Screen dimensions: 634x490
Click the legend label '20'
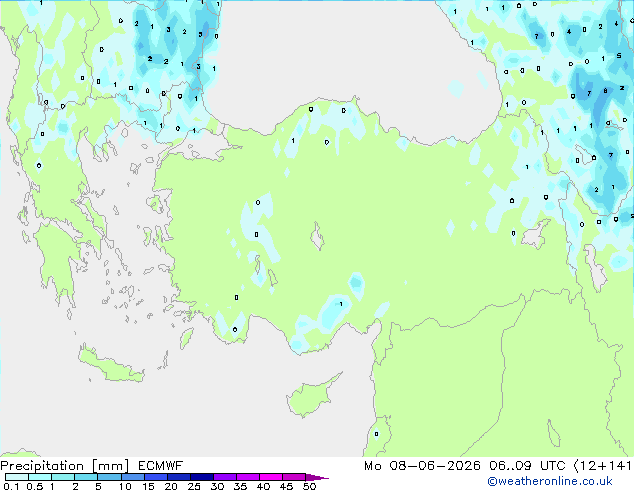pyautogui.click(x=171, y=486)
